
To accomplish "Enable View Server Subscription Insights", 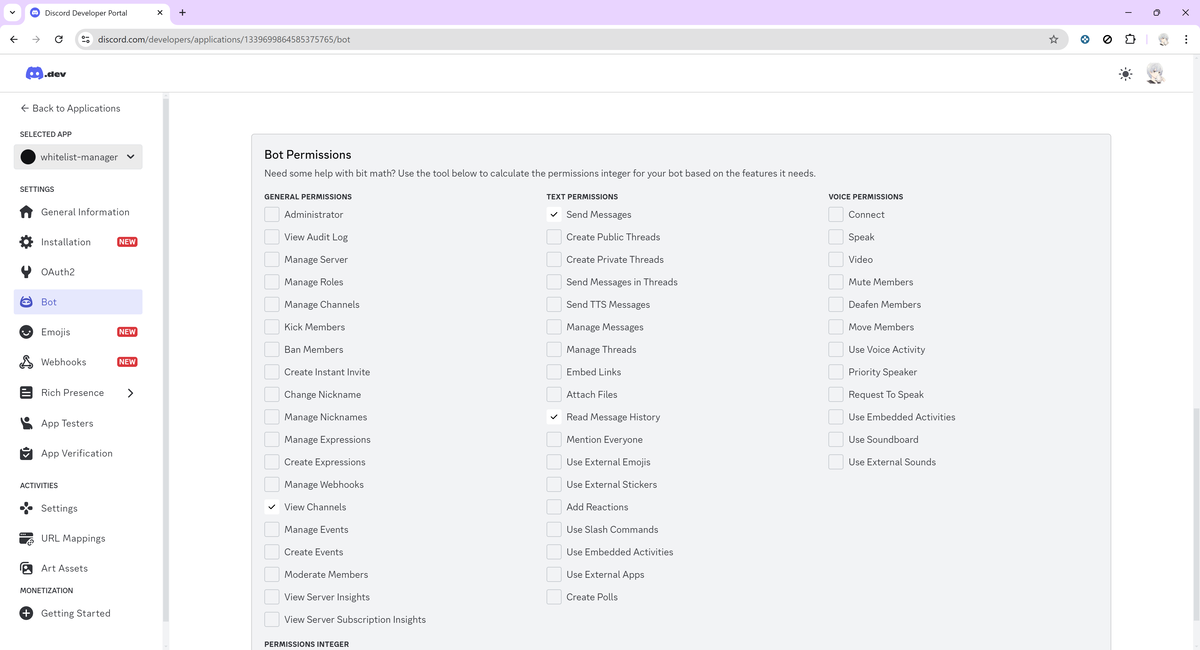I will pyautogui.click(x=272, y=620).
